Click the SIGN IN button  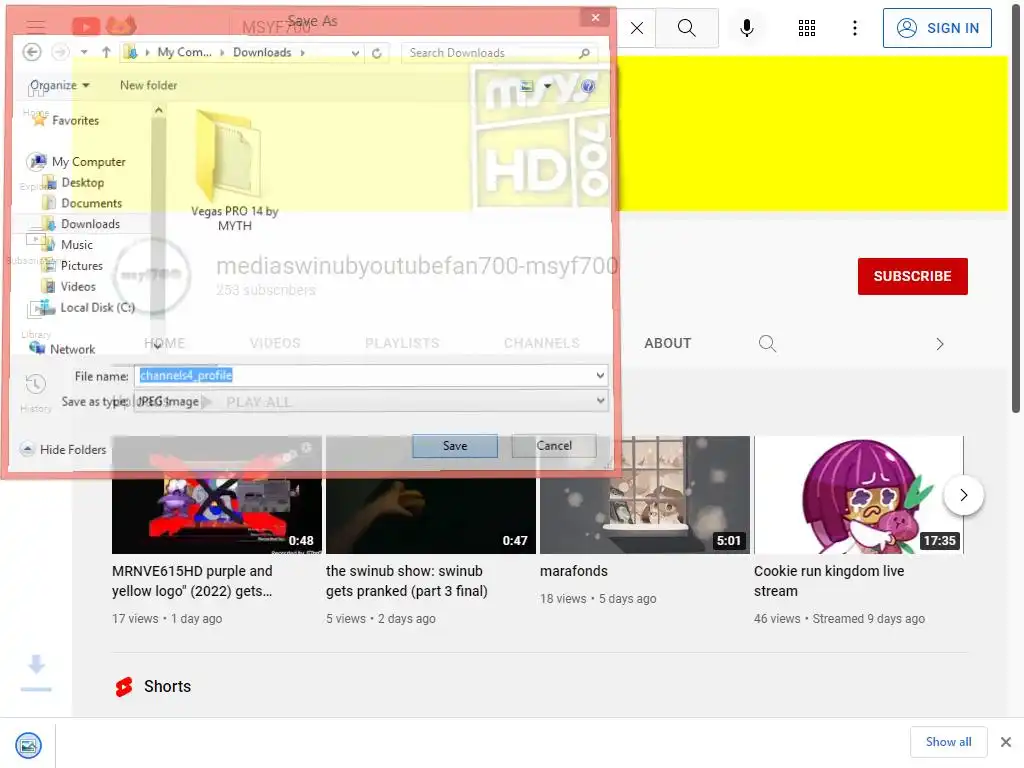(937, 28)
